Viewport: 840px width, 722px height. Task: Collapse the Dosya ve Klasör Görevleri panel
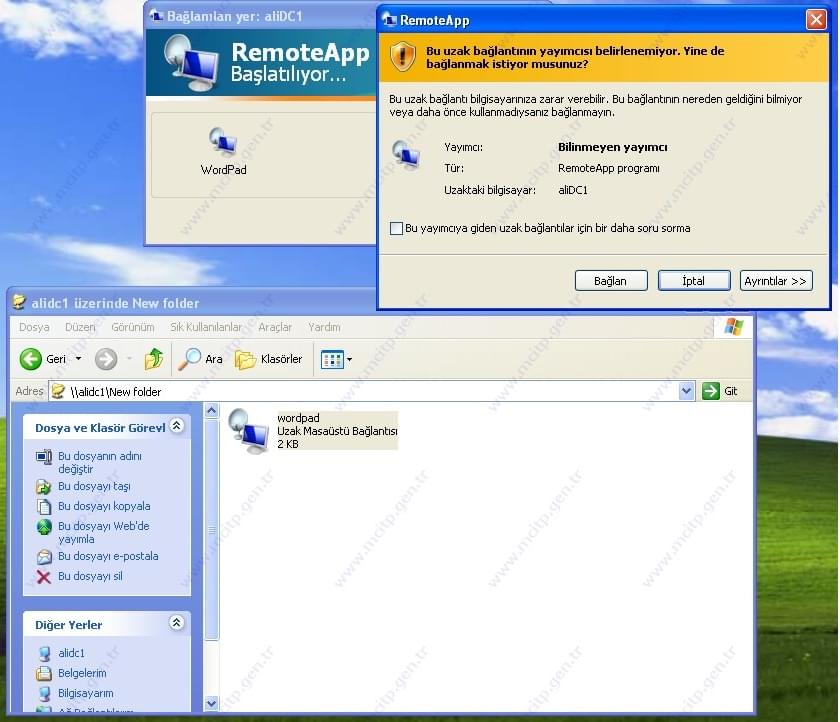coord(177,425)
